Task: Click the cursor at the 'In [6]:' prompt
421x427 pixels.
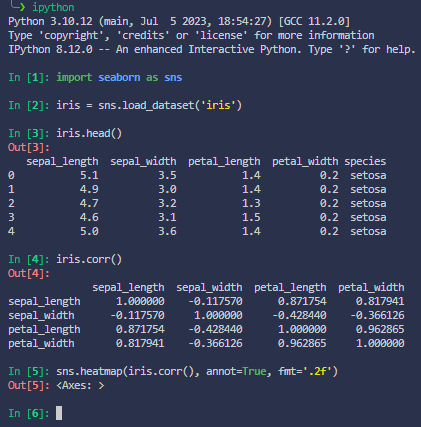Action: click(x=59, y=413)
